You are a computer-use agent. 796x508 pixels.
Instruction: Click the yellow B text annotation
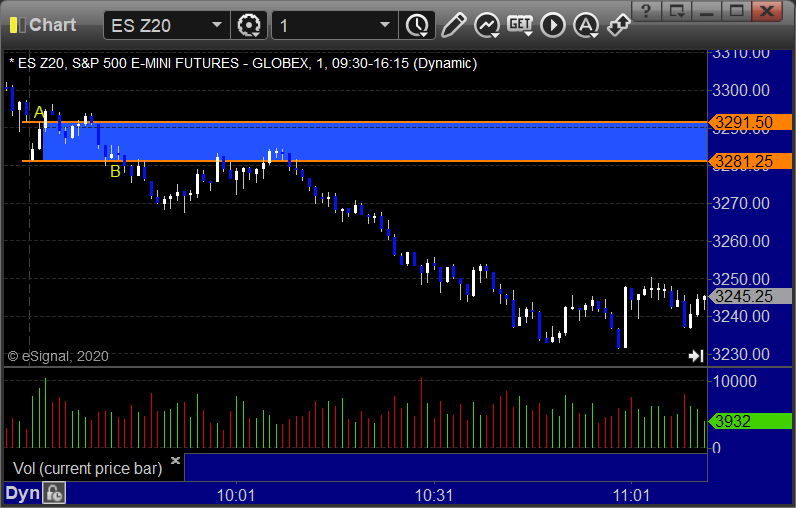pyautogui.click(x=115, y=172)
